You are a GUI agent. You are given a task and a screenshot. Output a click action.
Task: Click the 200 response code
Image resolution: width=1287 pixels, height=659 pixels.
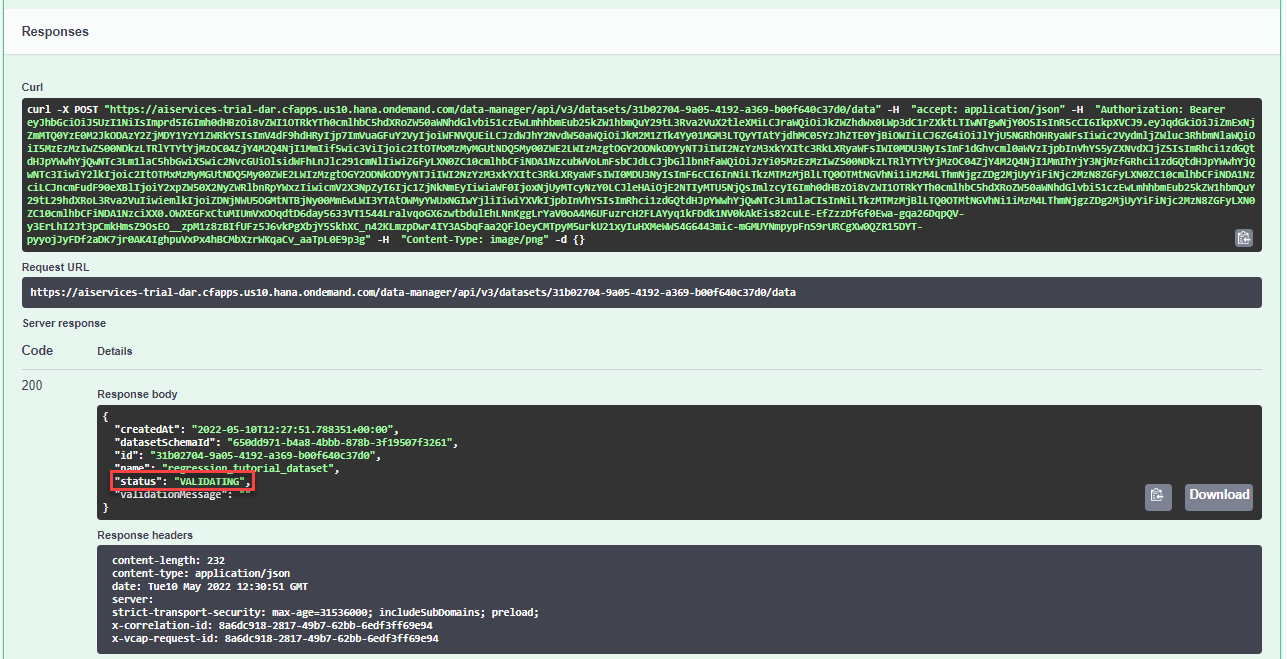32,386
